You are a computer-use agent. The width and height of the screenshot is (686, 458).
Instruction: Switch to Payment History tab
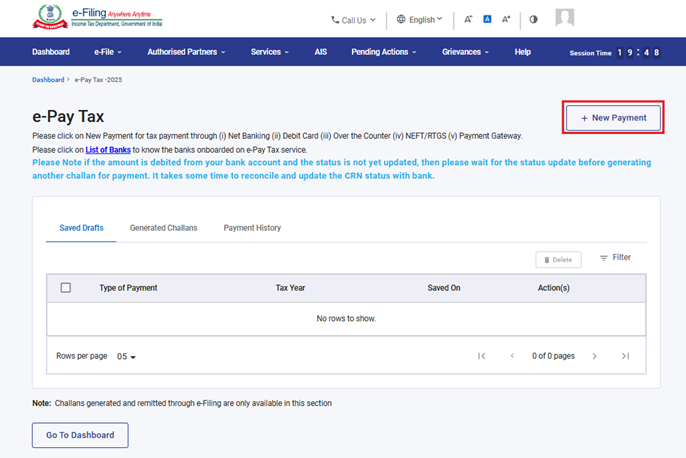click(252, 228)
